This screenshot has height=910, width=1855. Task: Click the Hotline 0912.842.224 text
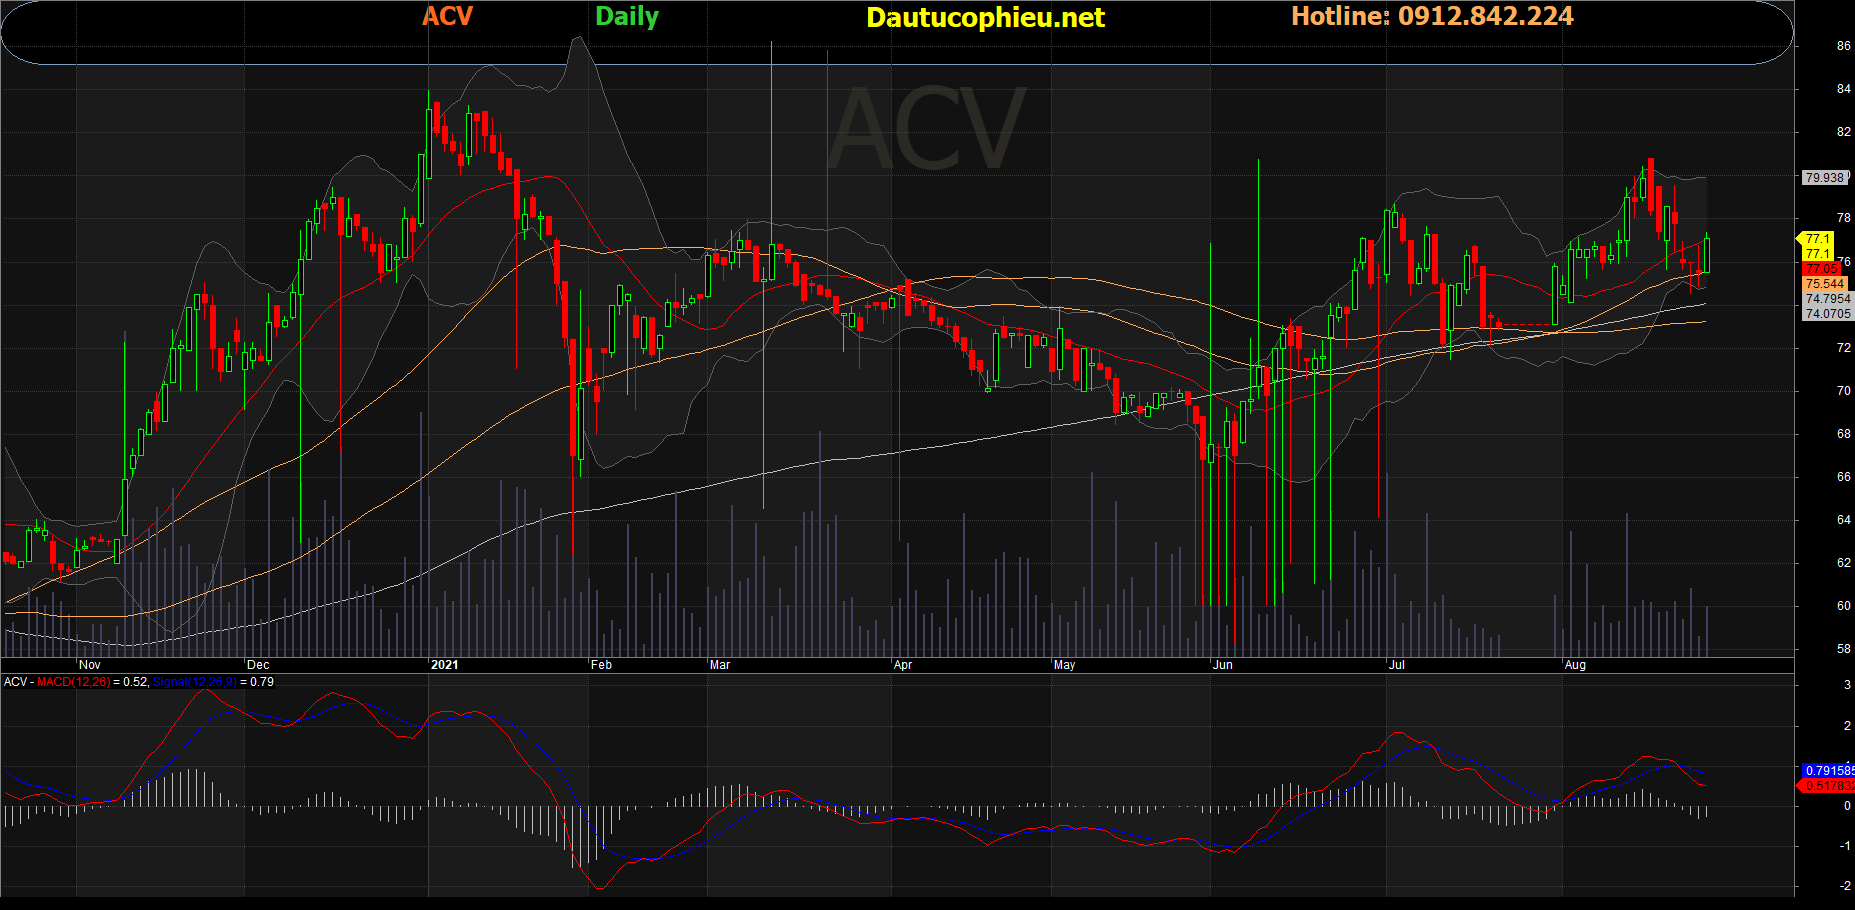click(x=1432, y=17)
